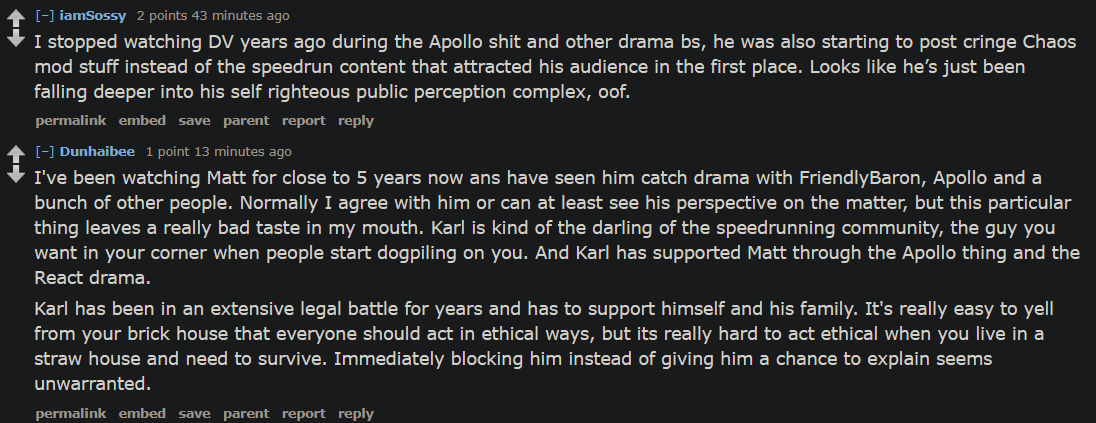1096x423 pixels.
Task: Go to parent of Dunhaibee's comment
Action: click(x=246, y=413)
